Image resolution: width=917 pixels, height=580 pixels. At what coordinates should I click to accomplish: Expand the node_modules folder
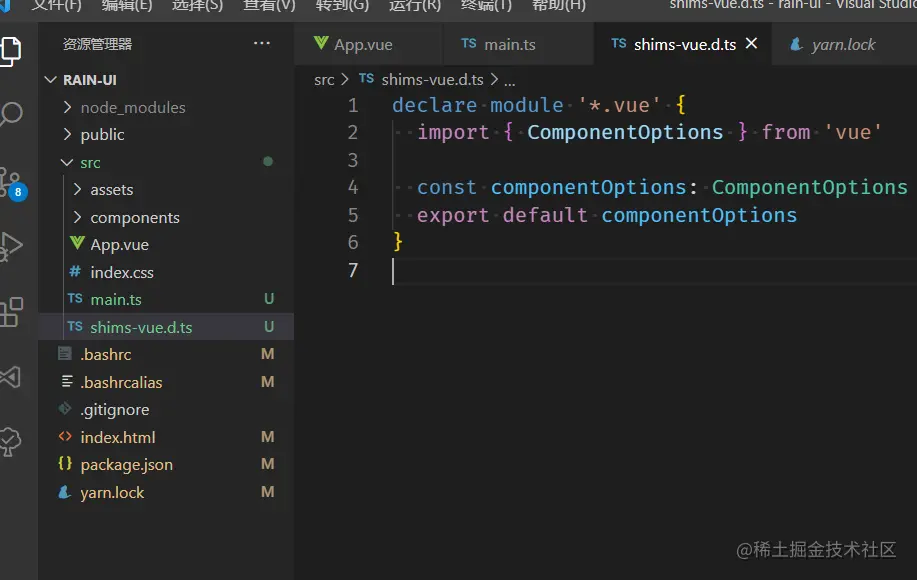click(132, 108)
